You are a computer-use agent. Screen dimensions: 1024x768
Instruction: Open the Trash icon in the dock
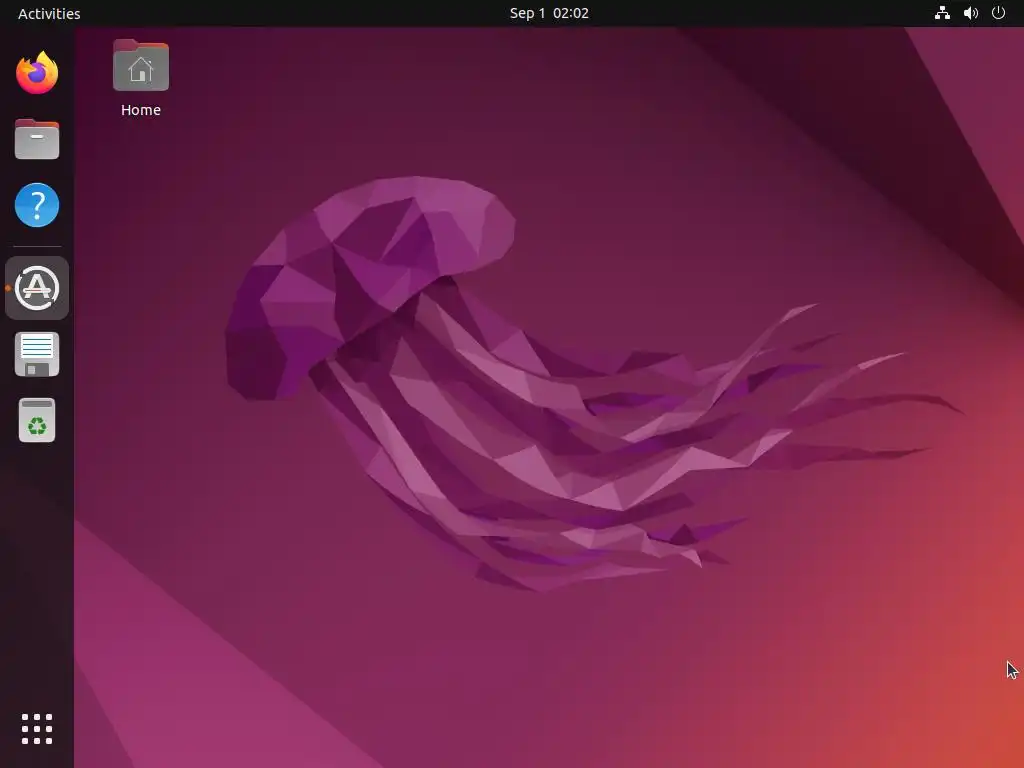37,420
